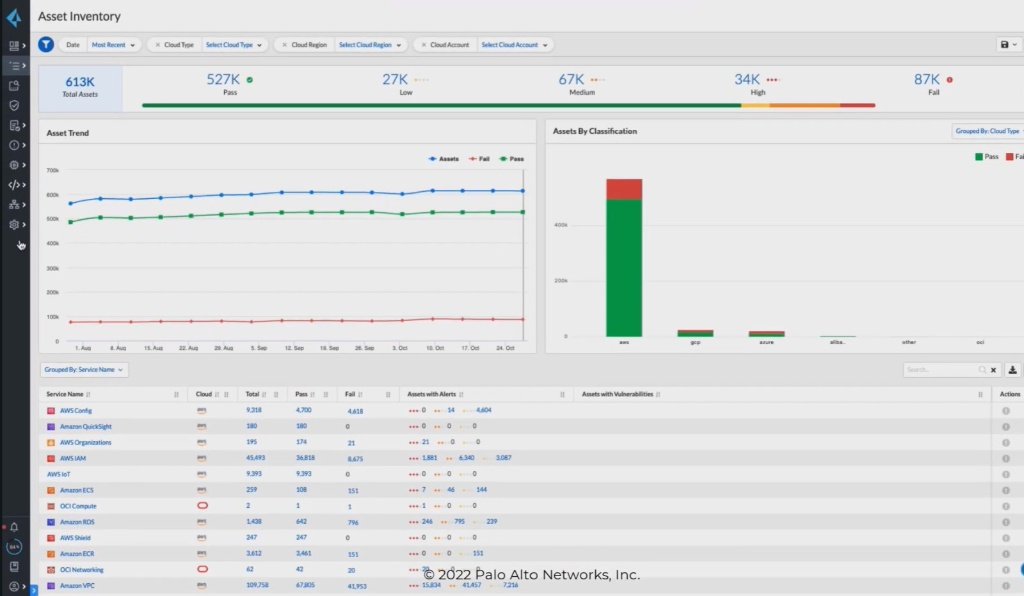Open the Amazon QuickSight service link
This screenshot has width=1024, height=596.
pos(86,426)
